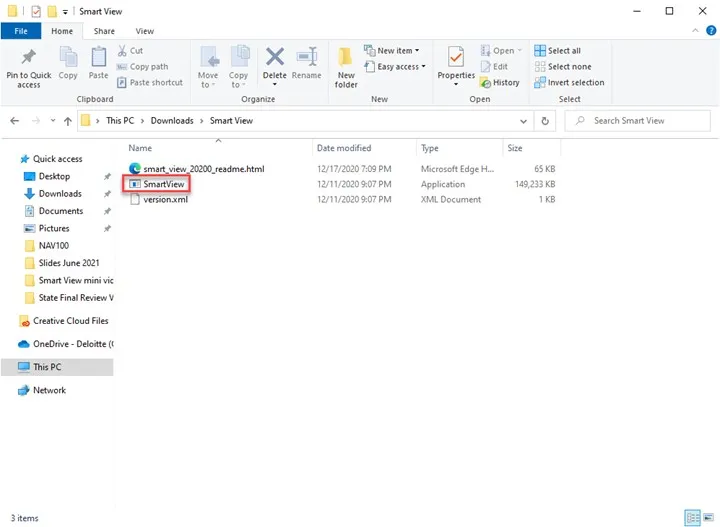Open the Copy to menu
This screenshot has height=527, width=720.
pyautogui.click(x=238, y=67)
